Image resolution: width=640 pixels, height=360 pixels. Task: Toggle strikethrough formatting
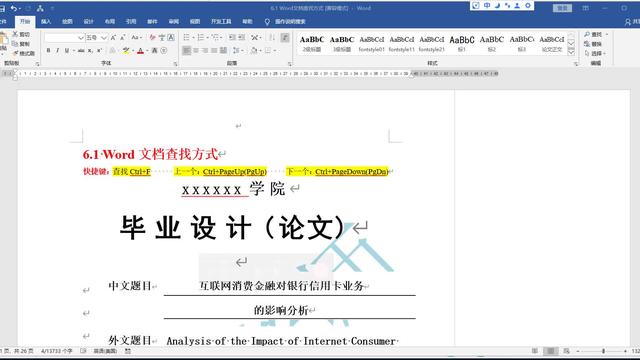pos(81,51)
